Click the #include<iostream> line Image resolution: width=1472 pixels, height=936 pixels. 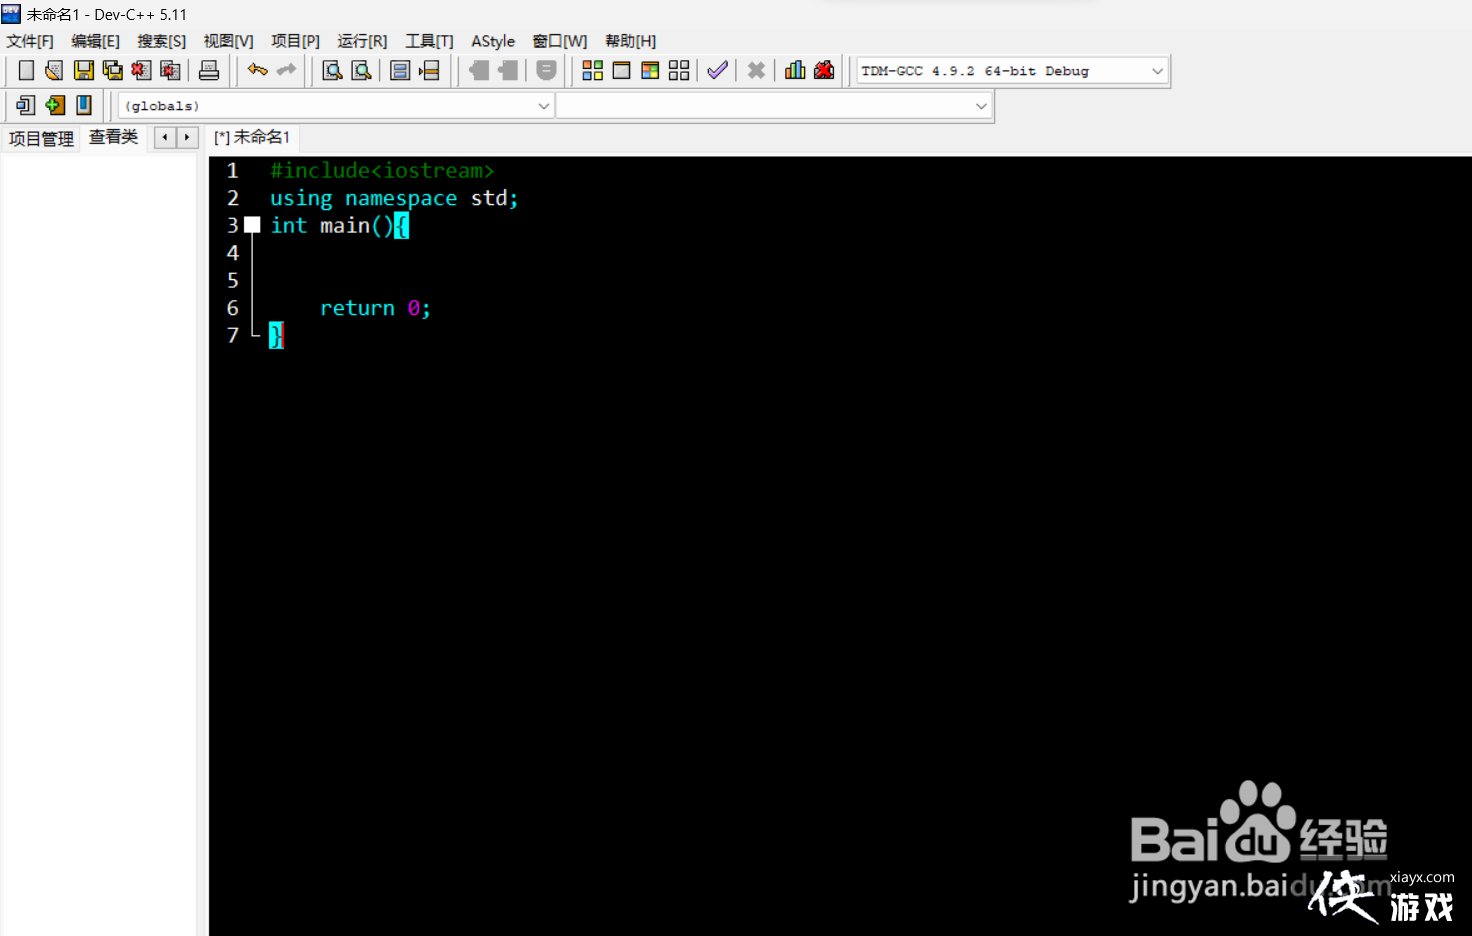coord(382,170)
